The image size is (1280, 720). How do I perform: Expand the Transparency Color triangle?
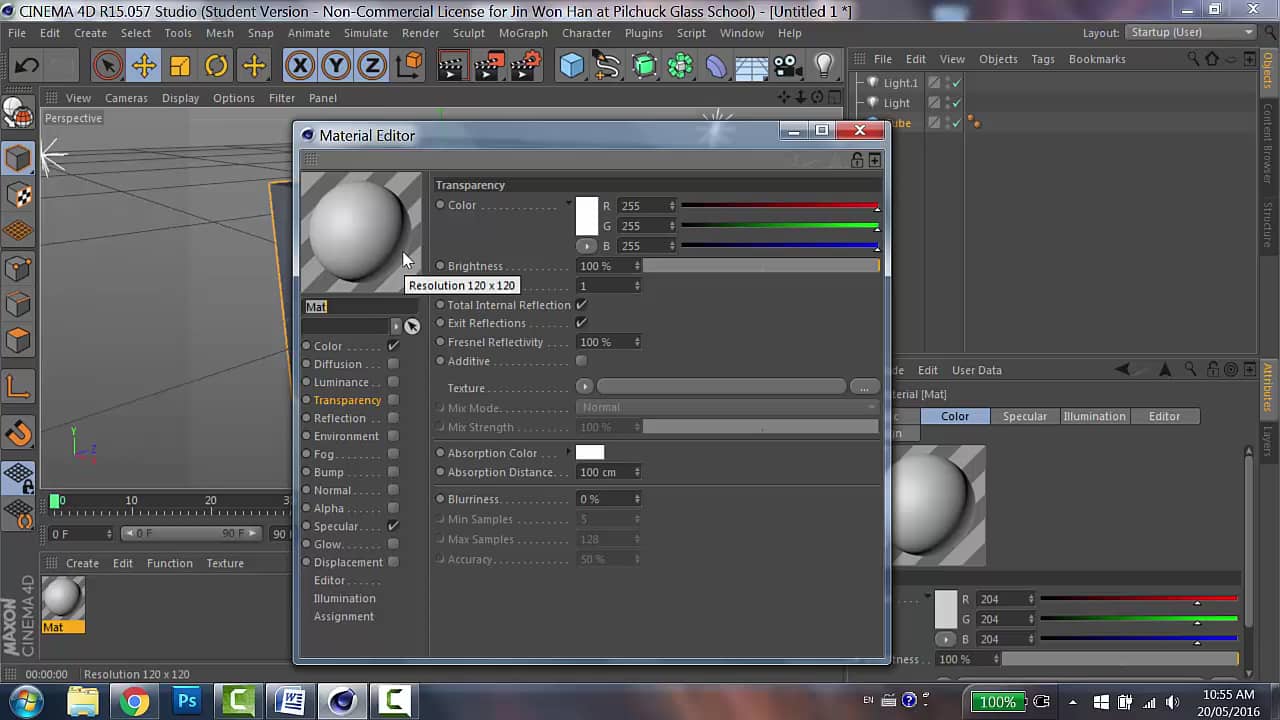pyautogui.click(x=569, y=204)
